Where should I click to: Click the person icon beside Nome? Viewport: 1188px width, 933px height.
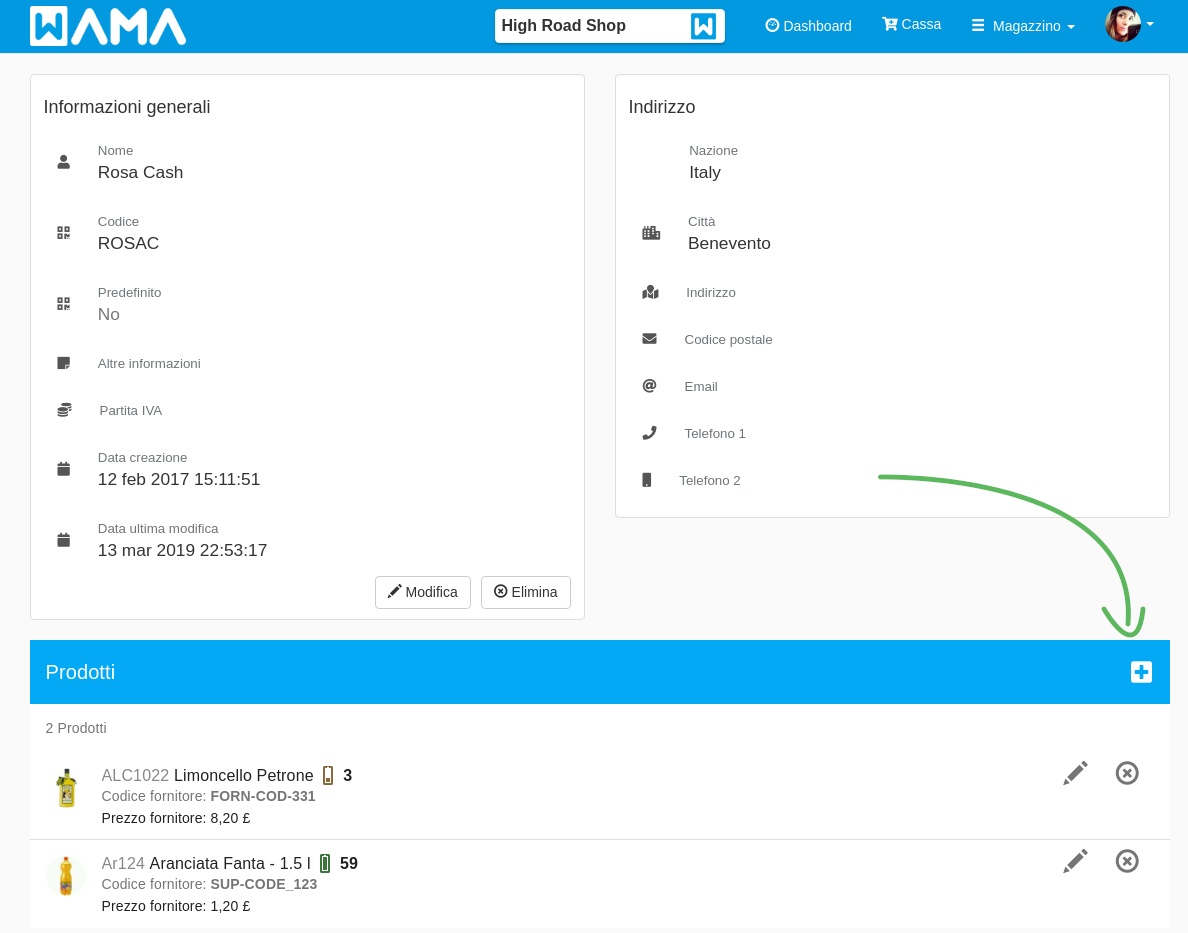pyautogui.click(x=64, y=162)
